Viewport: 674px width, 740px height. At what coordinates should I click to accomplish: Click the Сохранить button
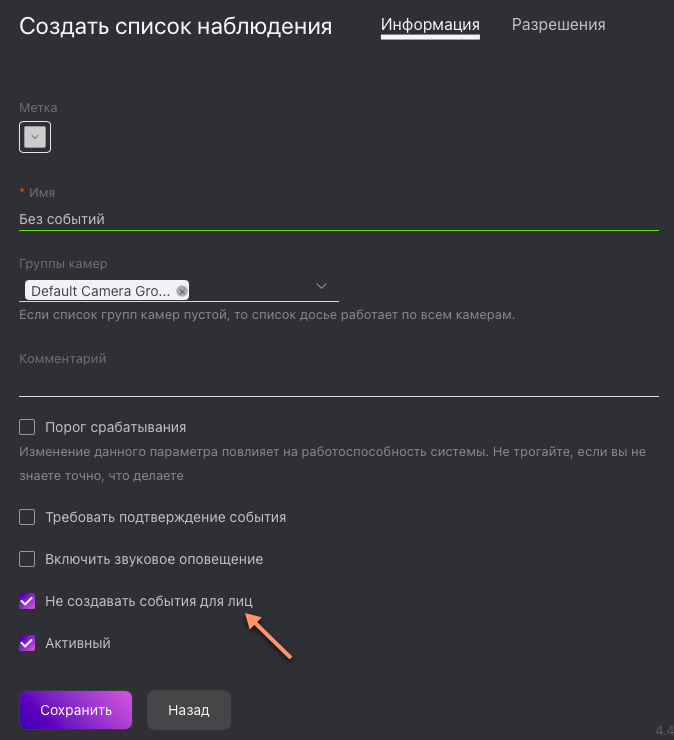76,710
